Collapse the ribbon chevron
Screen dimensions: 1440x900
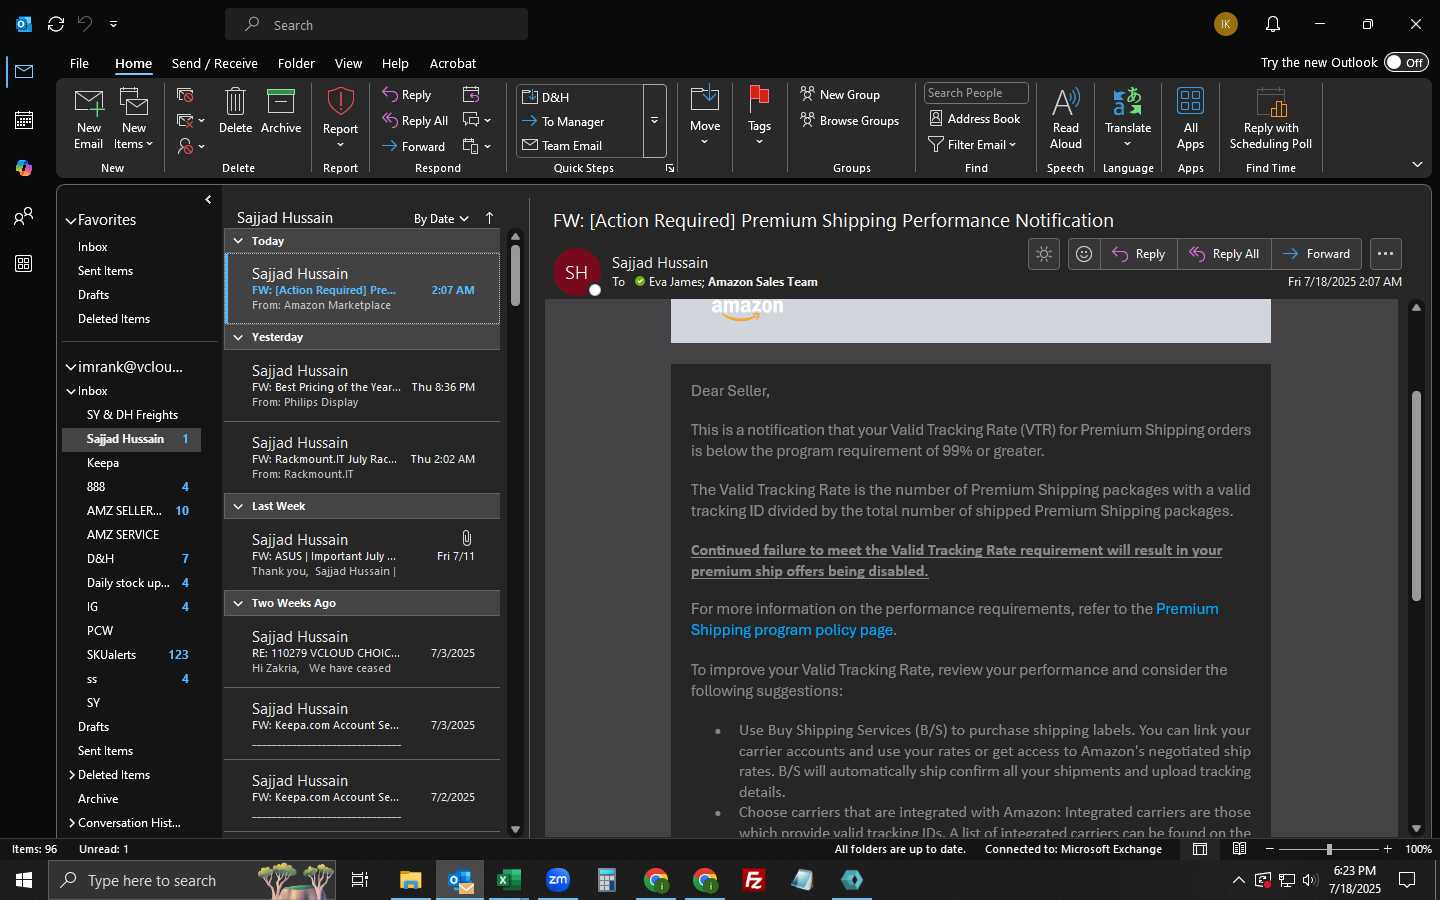pyautogui.click(x=1417, y=165)
